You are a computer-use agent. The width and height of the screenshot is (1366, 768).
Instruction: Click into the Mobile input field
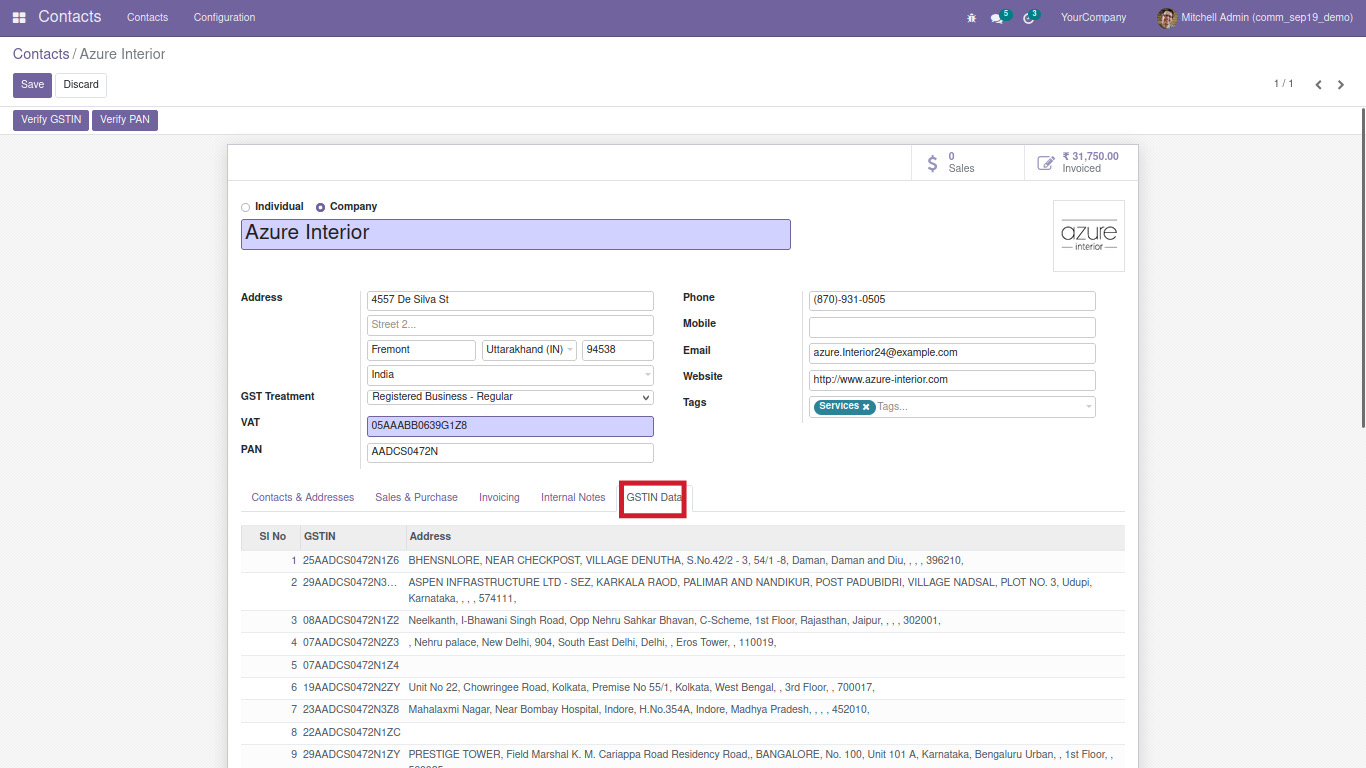pyautogui.click(x=951, y=327)
